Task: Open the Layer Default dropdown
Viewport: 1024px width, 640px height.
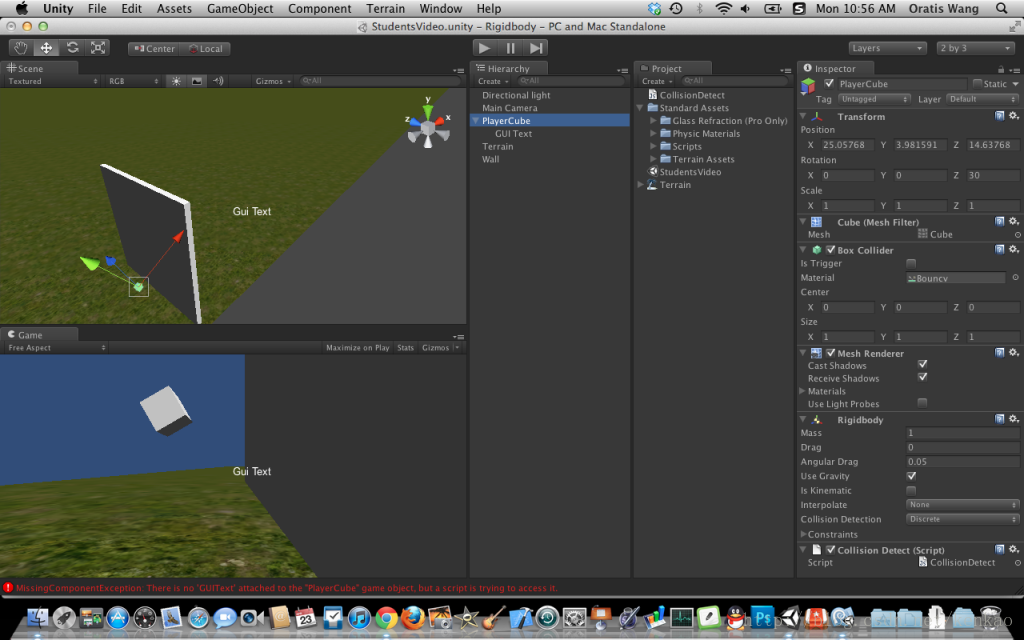Action: click(x=982, y=99)
